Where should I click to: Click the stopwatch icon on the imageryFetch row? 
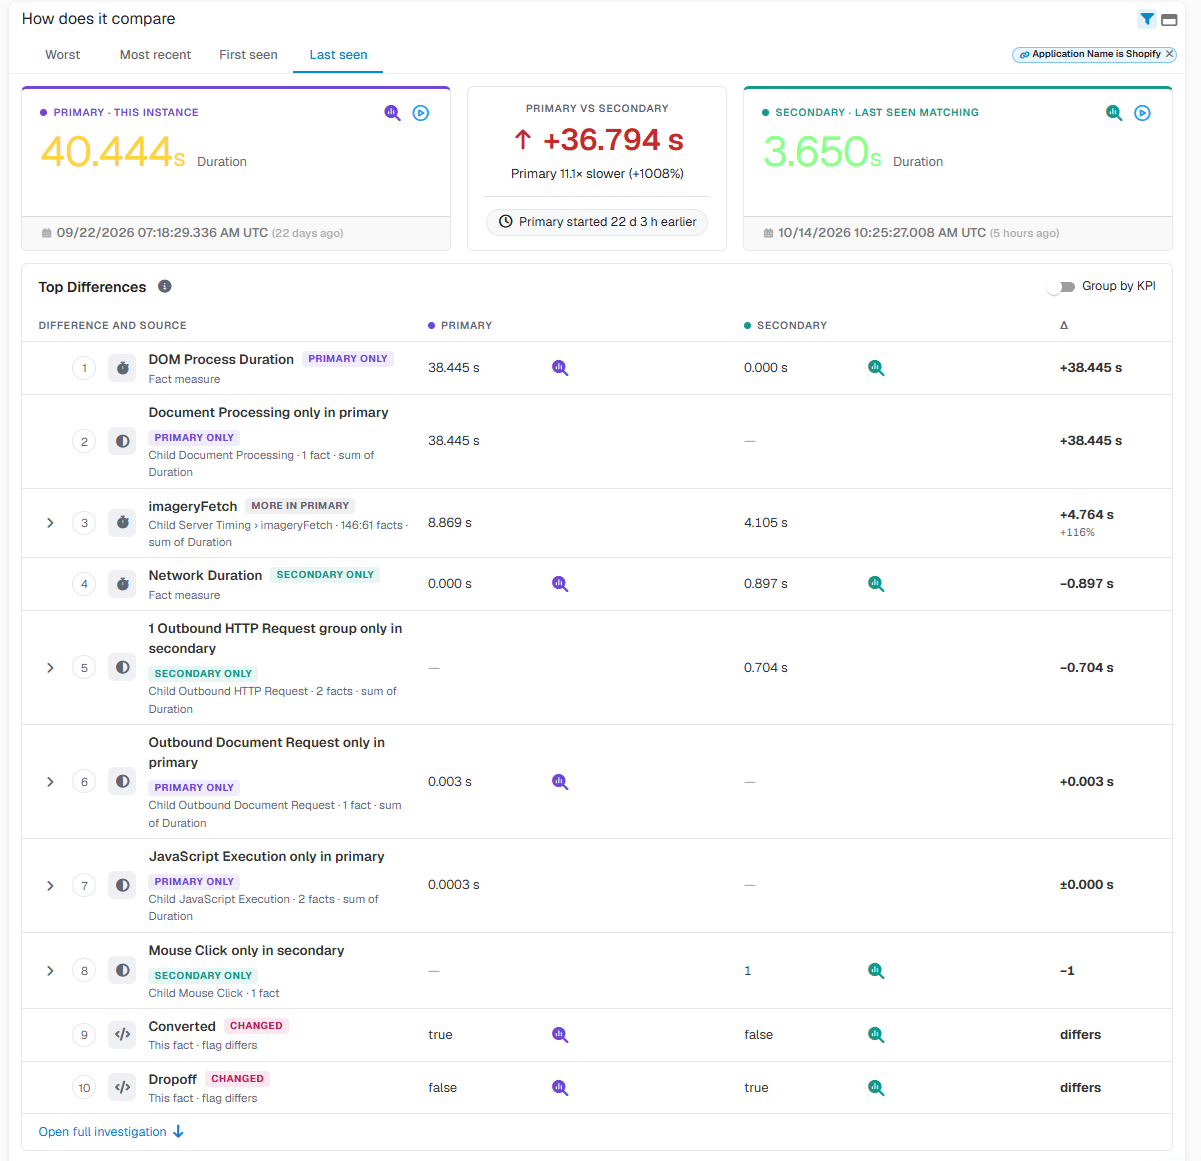122,523
